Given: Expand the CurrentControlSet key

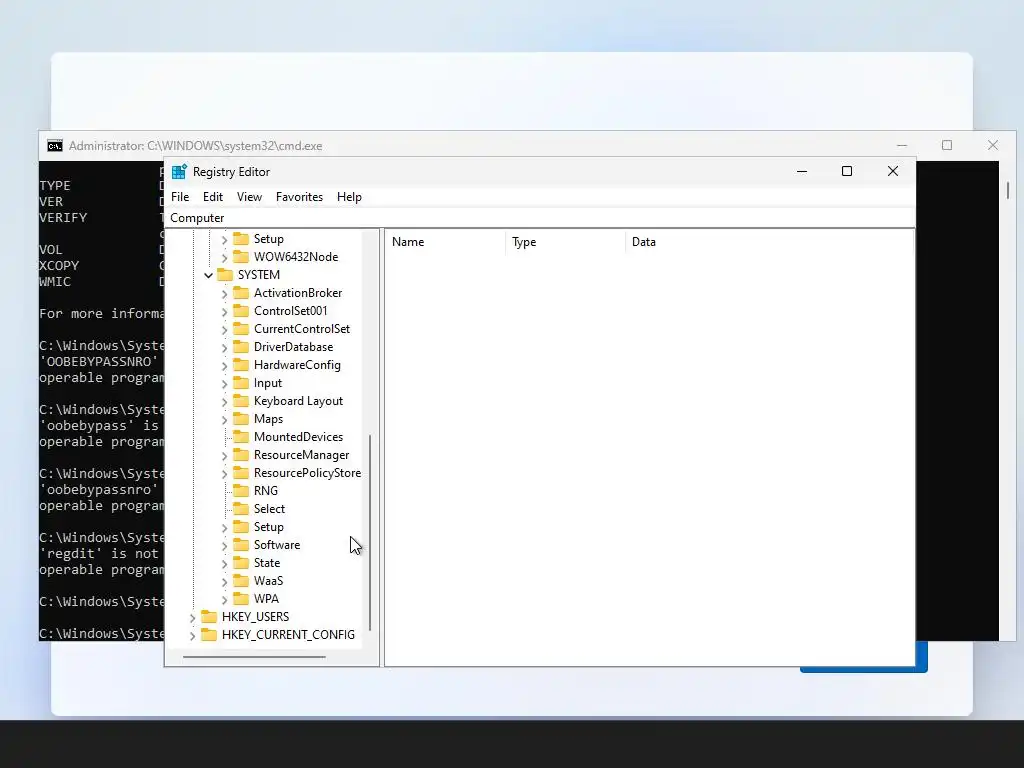Looking at the screenshot, I should click(x=224, y=330).
